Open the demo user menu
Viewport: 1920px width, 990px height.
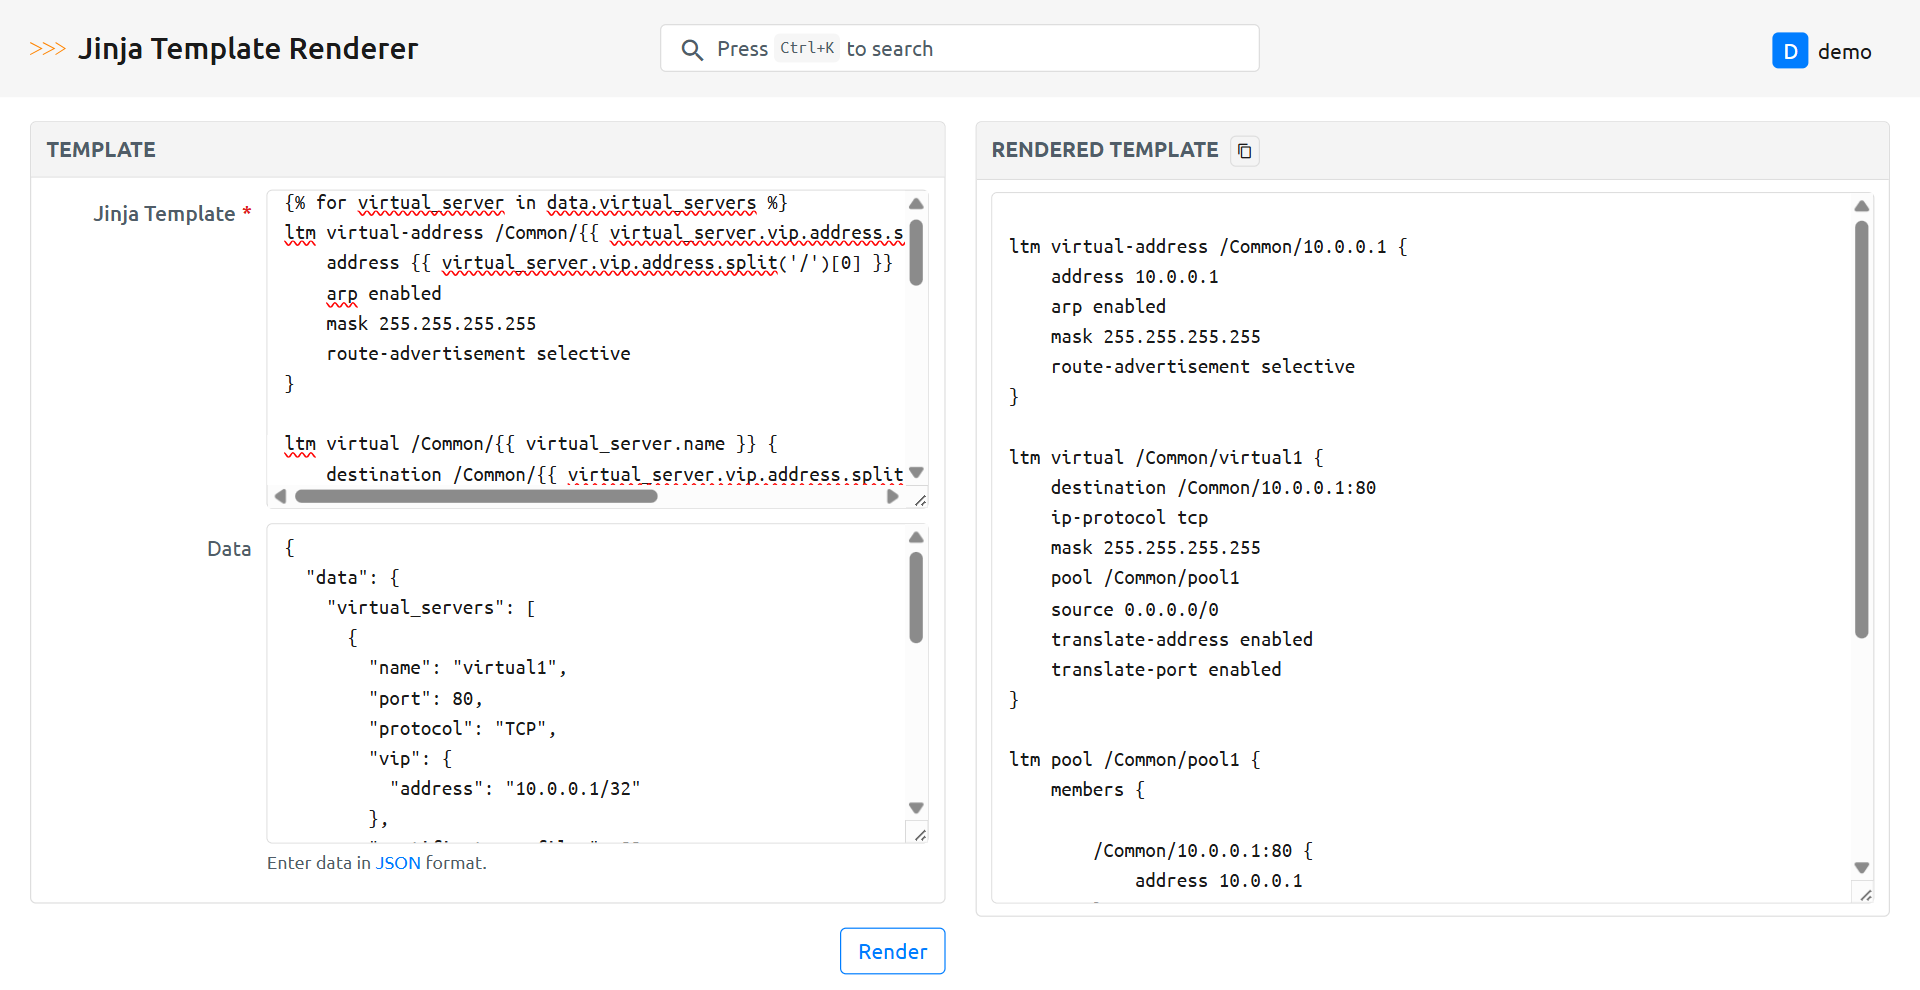(x=1844, y=52)
